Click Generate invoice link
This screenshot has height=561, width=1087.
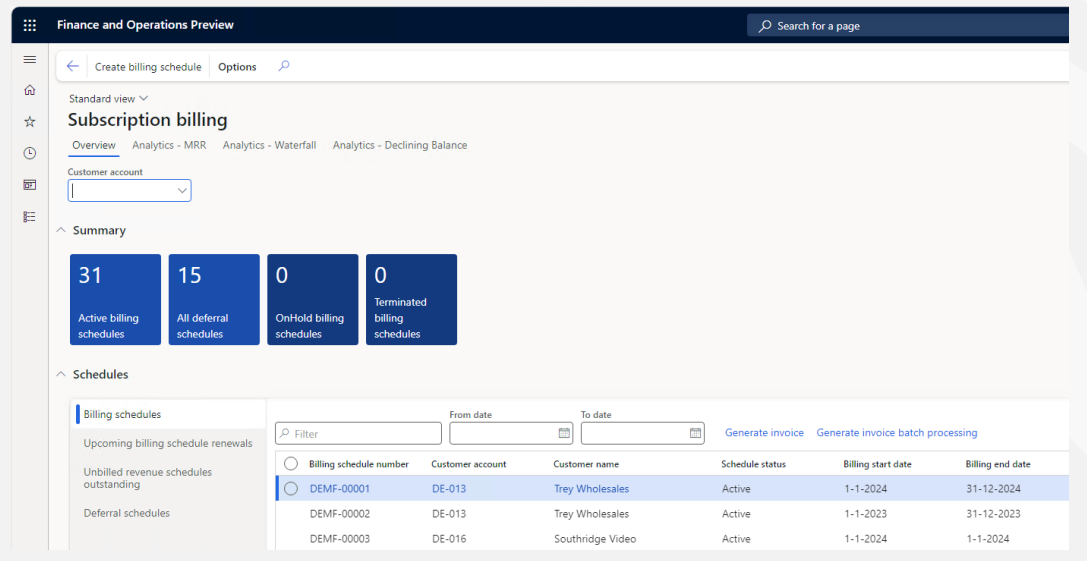click(x=764, y=433)
